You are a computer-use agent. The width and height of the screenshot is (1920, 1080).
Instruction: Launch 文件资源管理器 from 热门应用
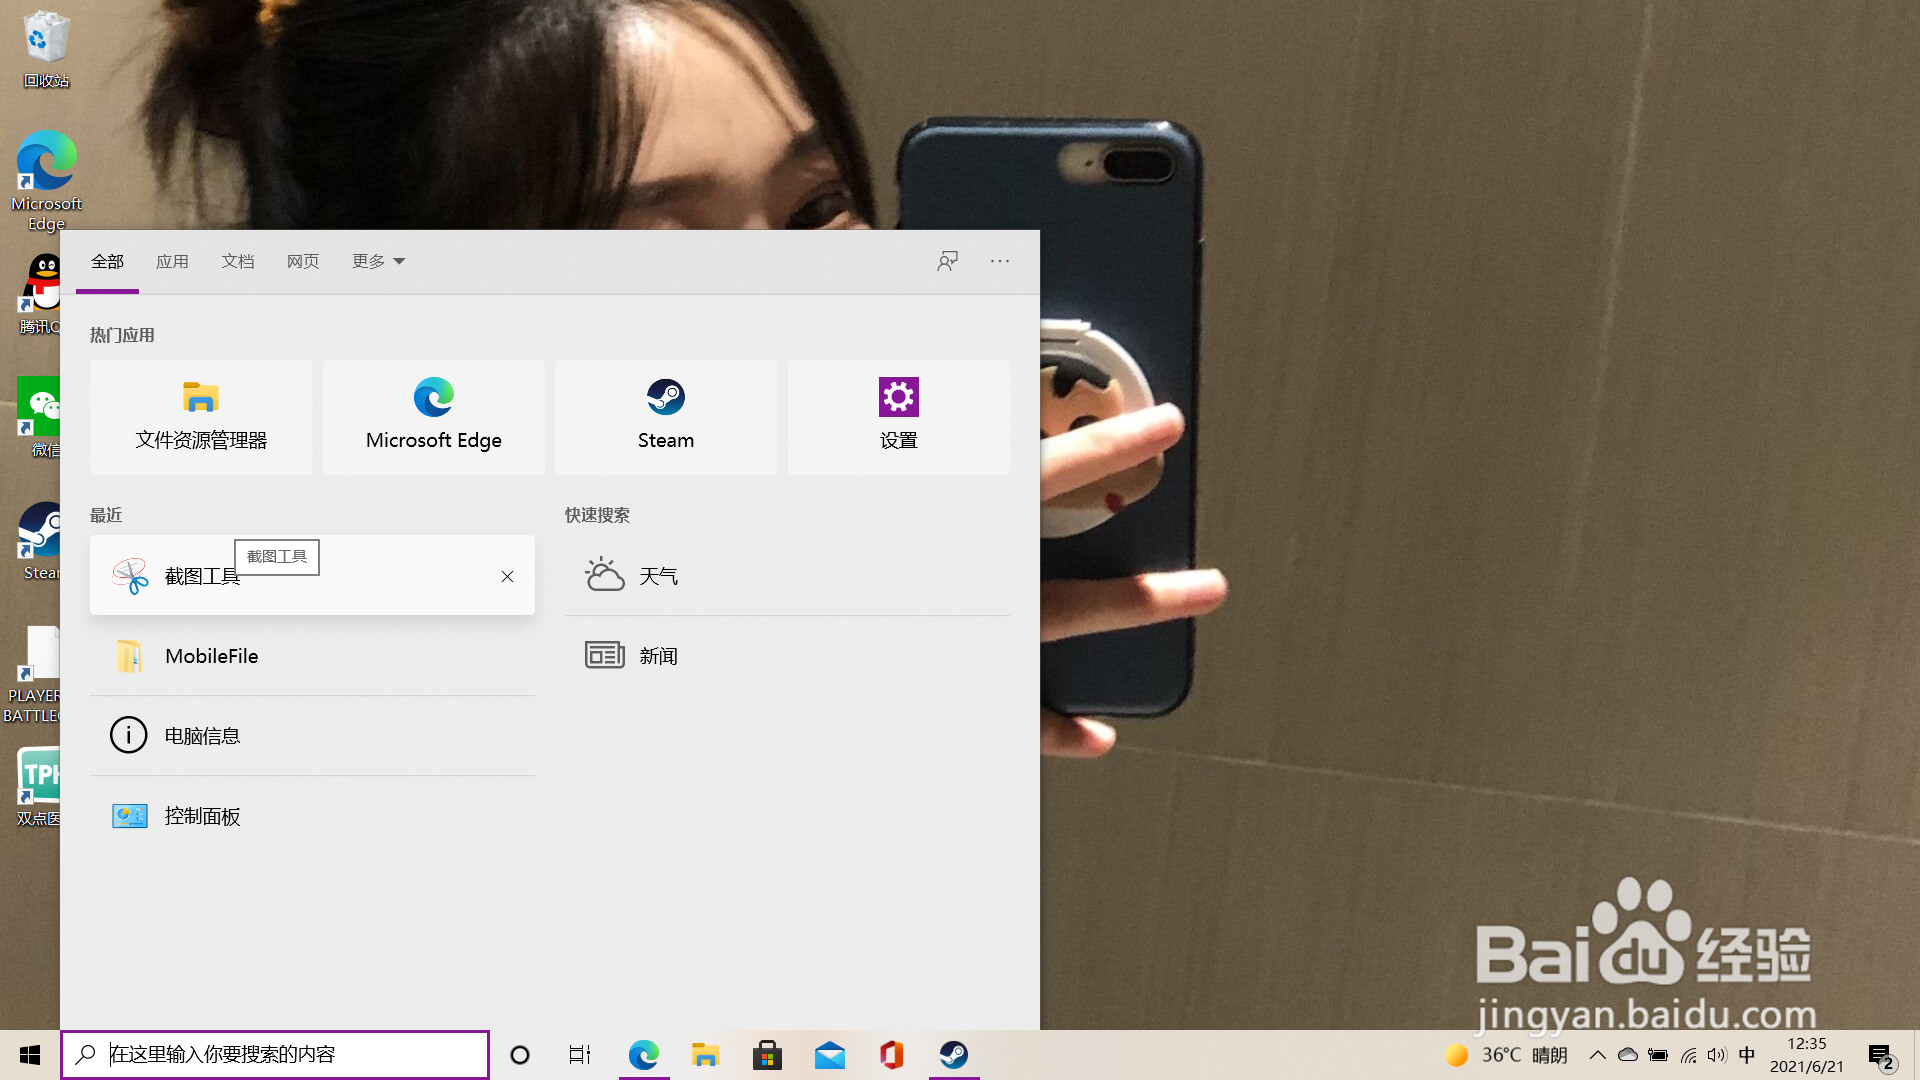click(x=200, y=417)
